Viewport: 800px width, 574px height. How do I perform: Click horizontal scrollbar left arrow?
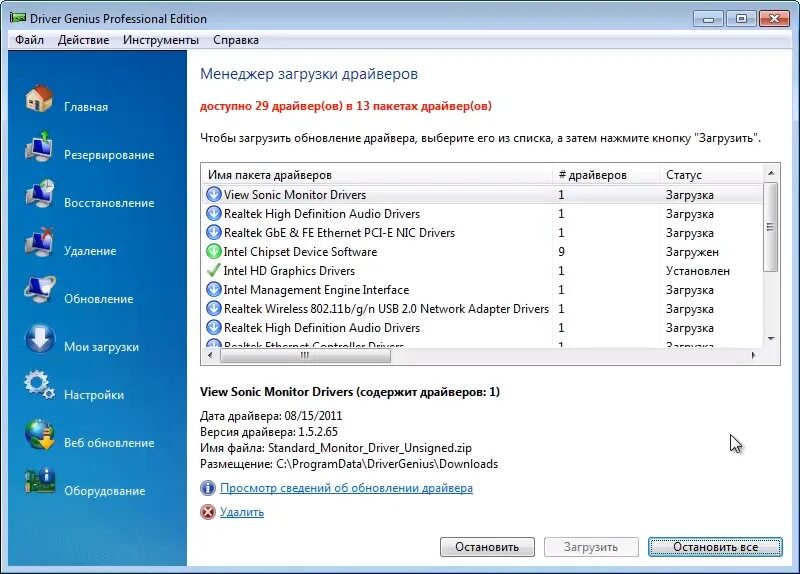pyautogui.click(x=210, y=356)
